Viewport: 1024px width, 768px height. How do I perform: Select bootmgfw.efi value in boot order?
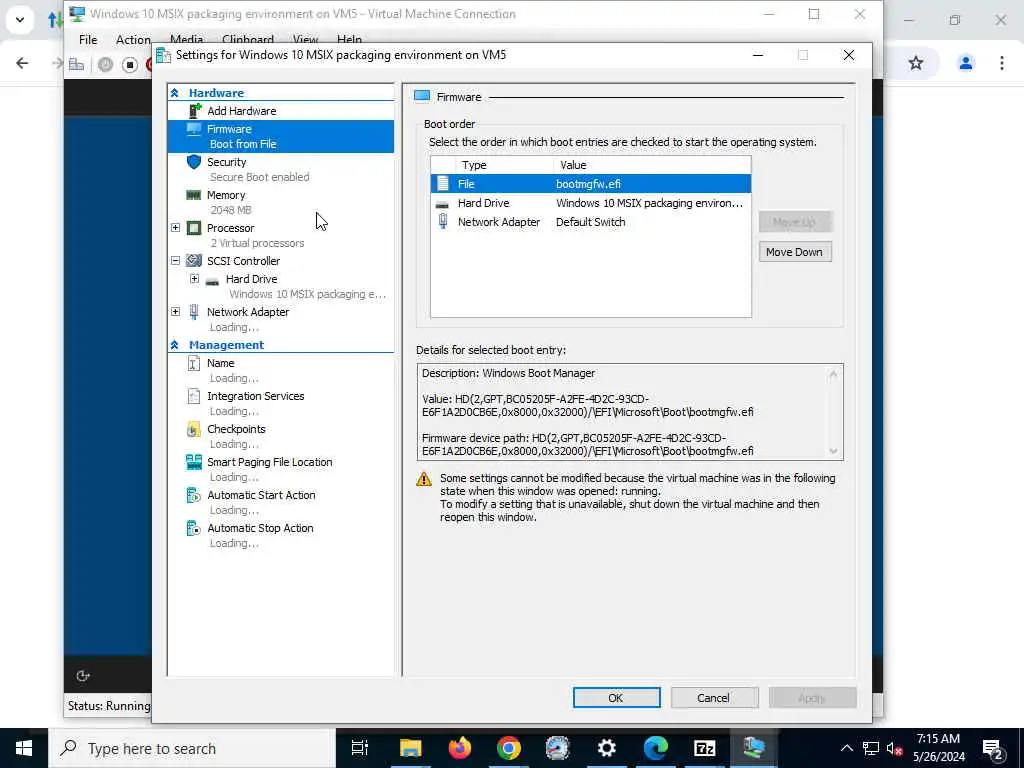(588, 184)
